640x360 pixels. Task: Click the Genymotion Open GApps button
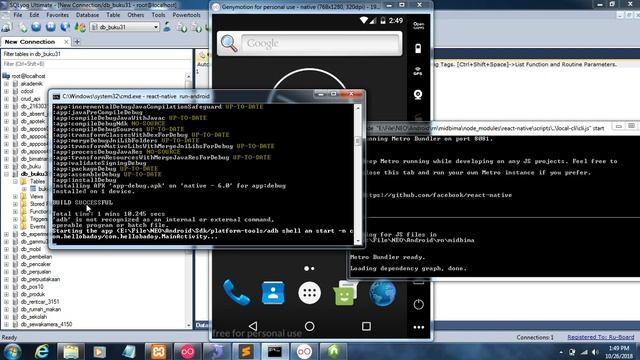418,26
